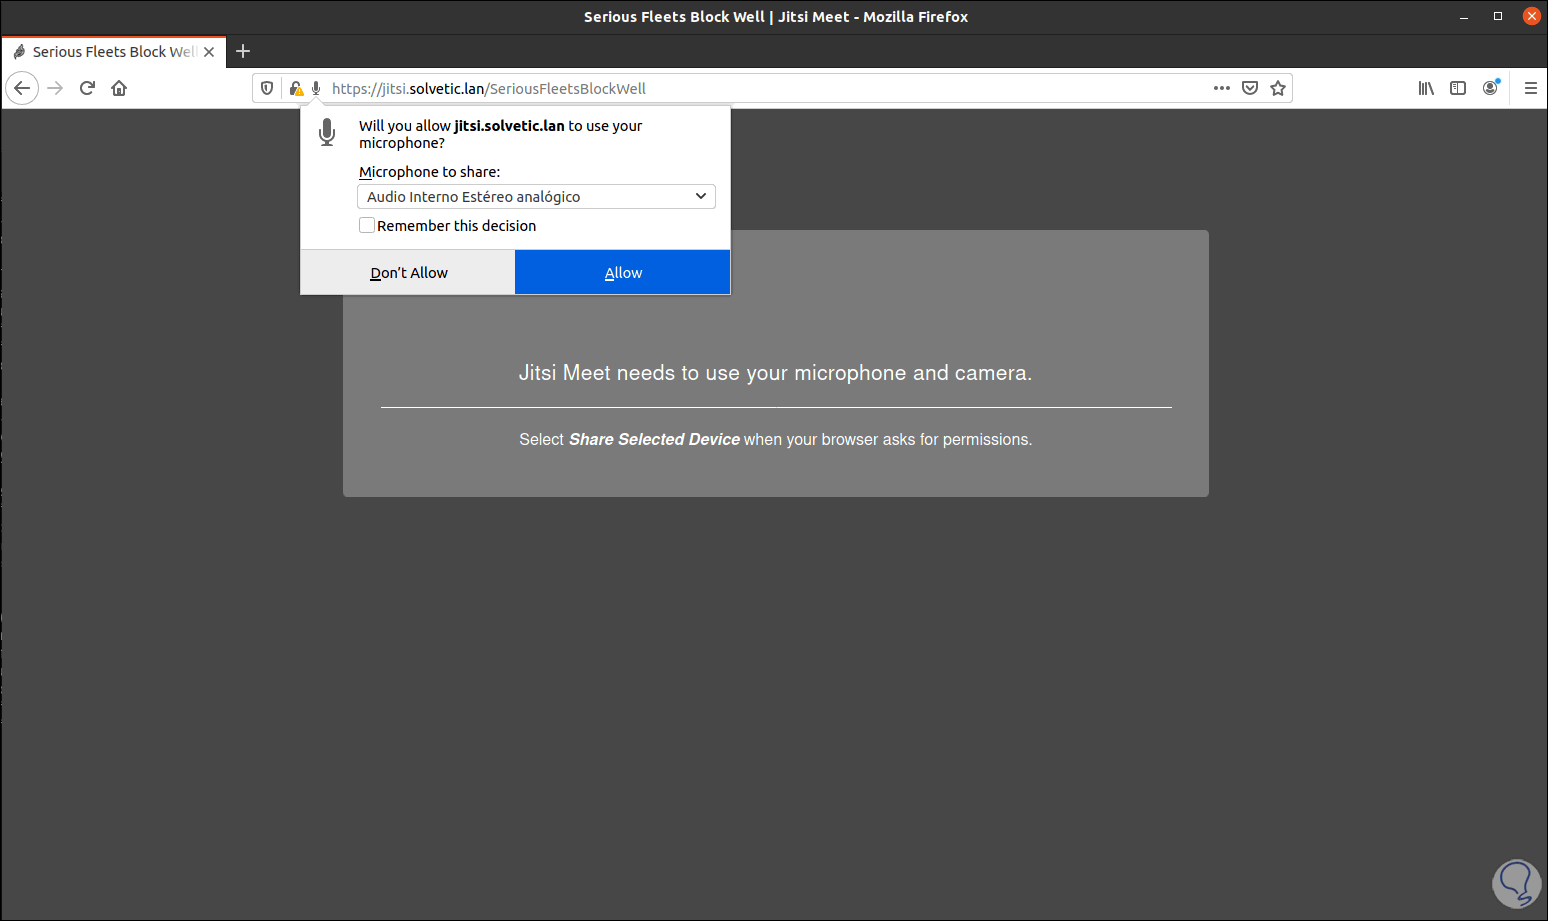Click the 'Will you allow jitsi.solvetic.lan' prompt text
Screen dimensions: 1548x921
click(501, 134)
